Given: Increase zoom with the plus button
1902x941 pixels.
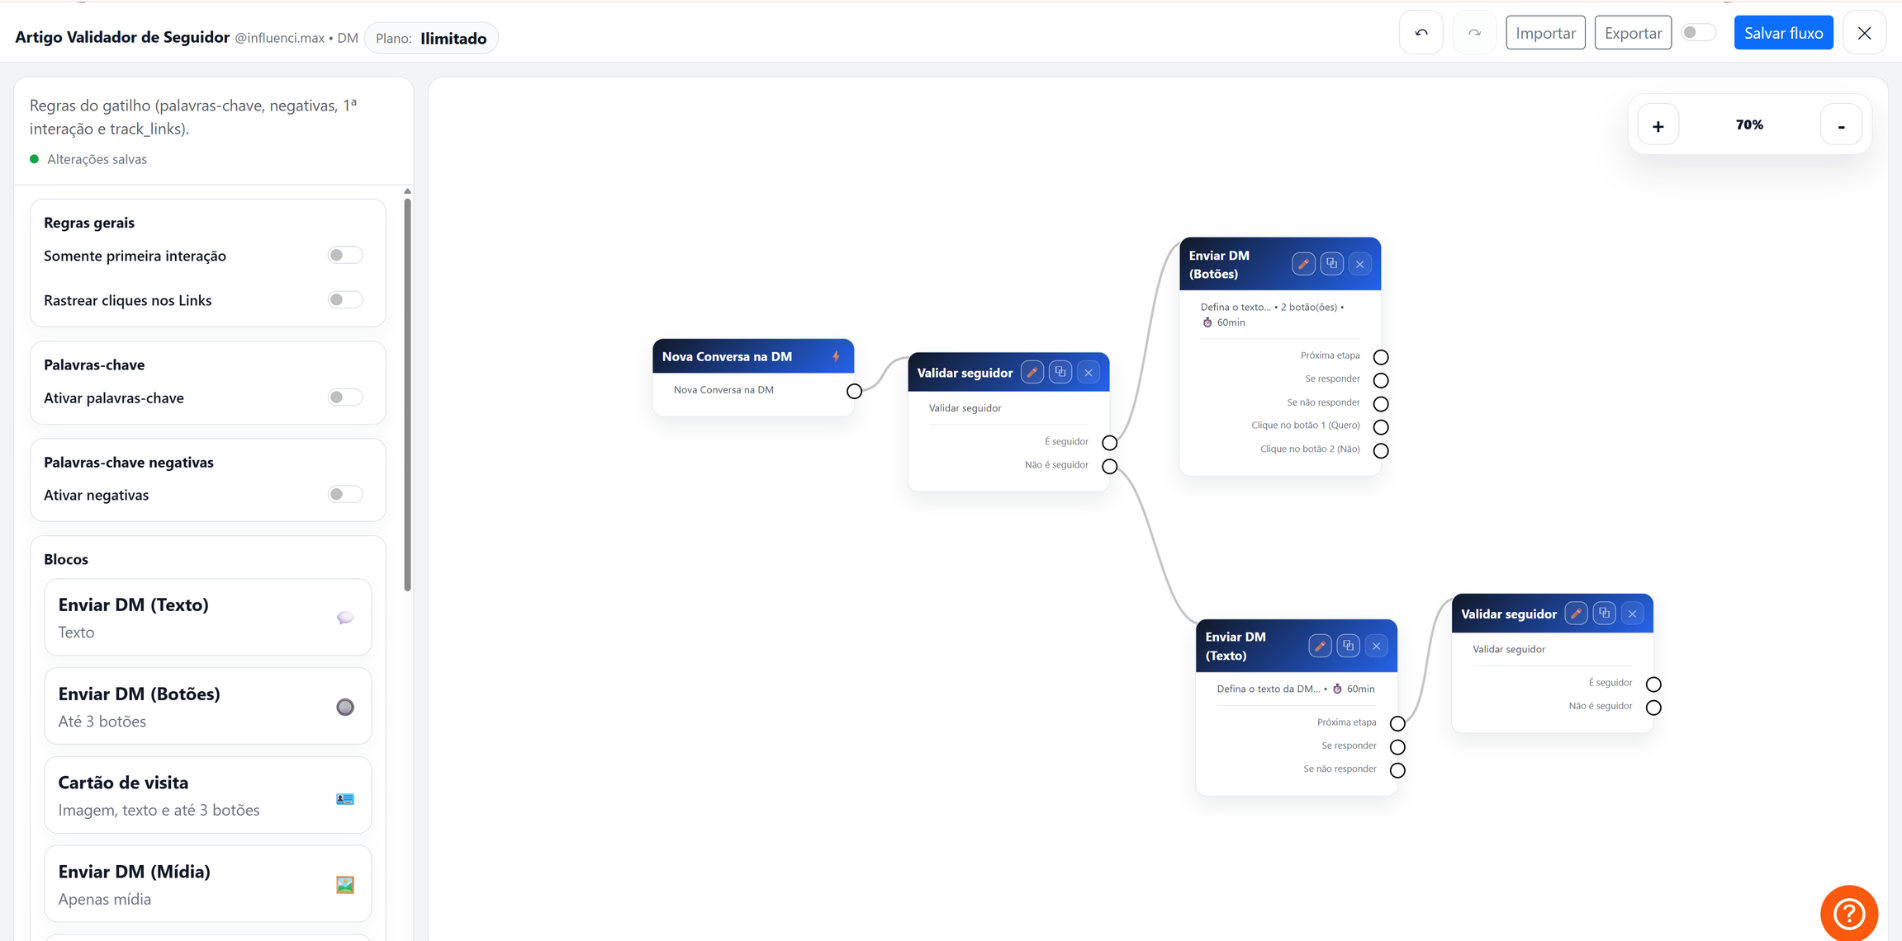Looking at the screenshot, I should [1658, 126].
